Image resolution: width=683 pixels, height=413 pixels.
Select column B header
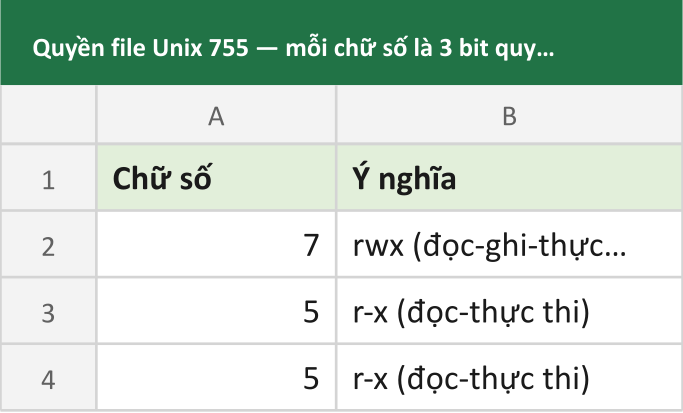coord(509,115)
